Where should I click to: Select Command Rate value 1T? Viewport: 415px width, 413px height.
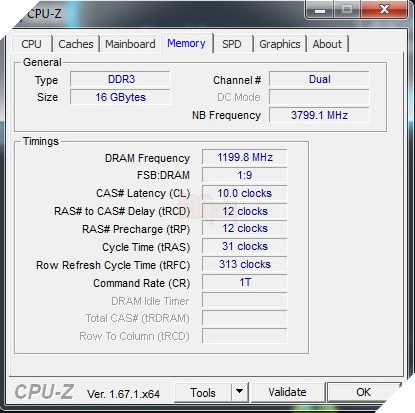[244, 282]
